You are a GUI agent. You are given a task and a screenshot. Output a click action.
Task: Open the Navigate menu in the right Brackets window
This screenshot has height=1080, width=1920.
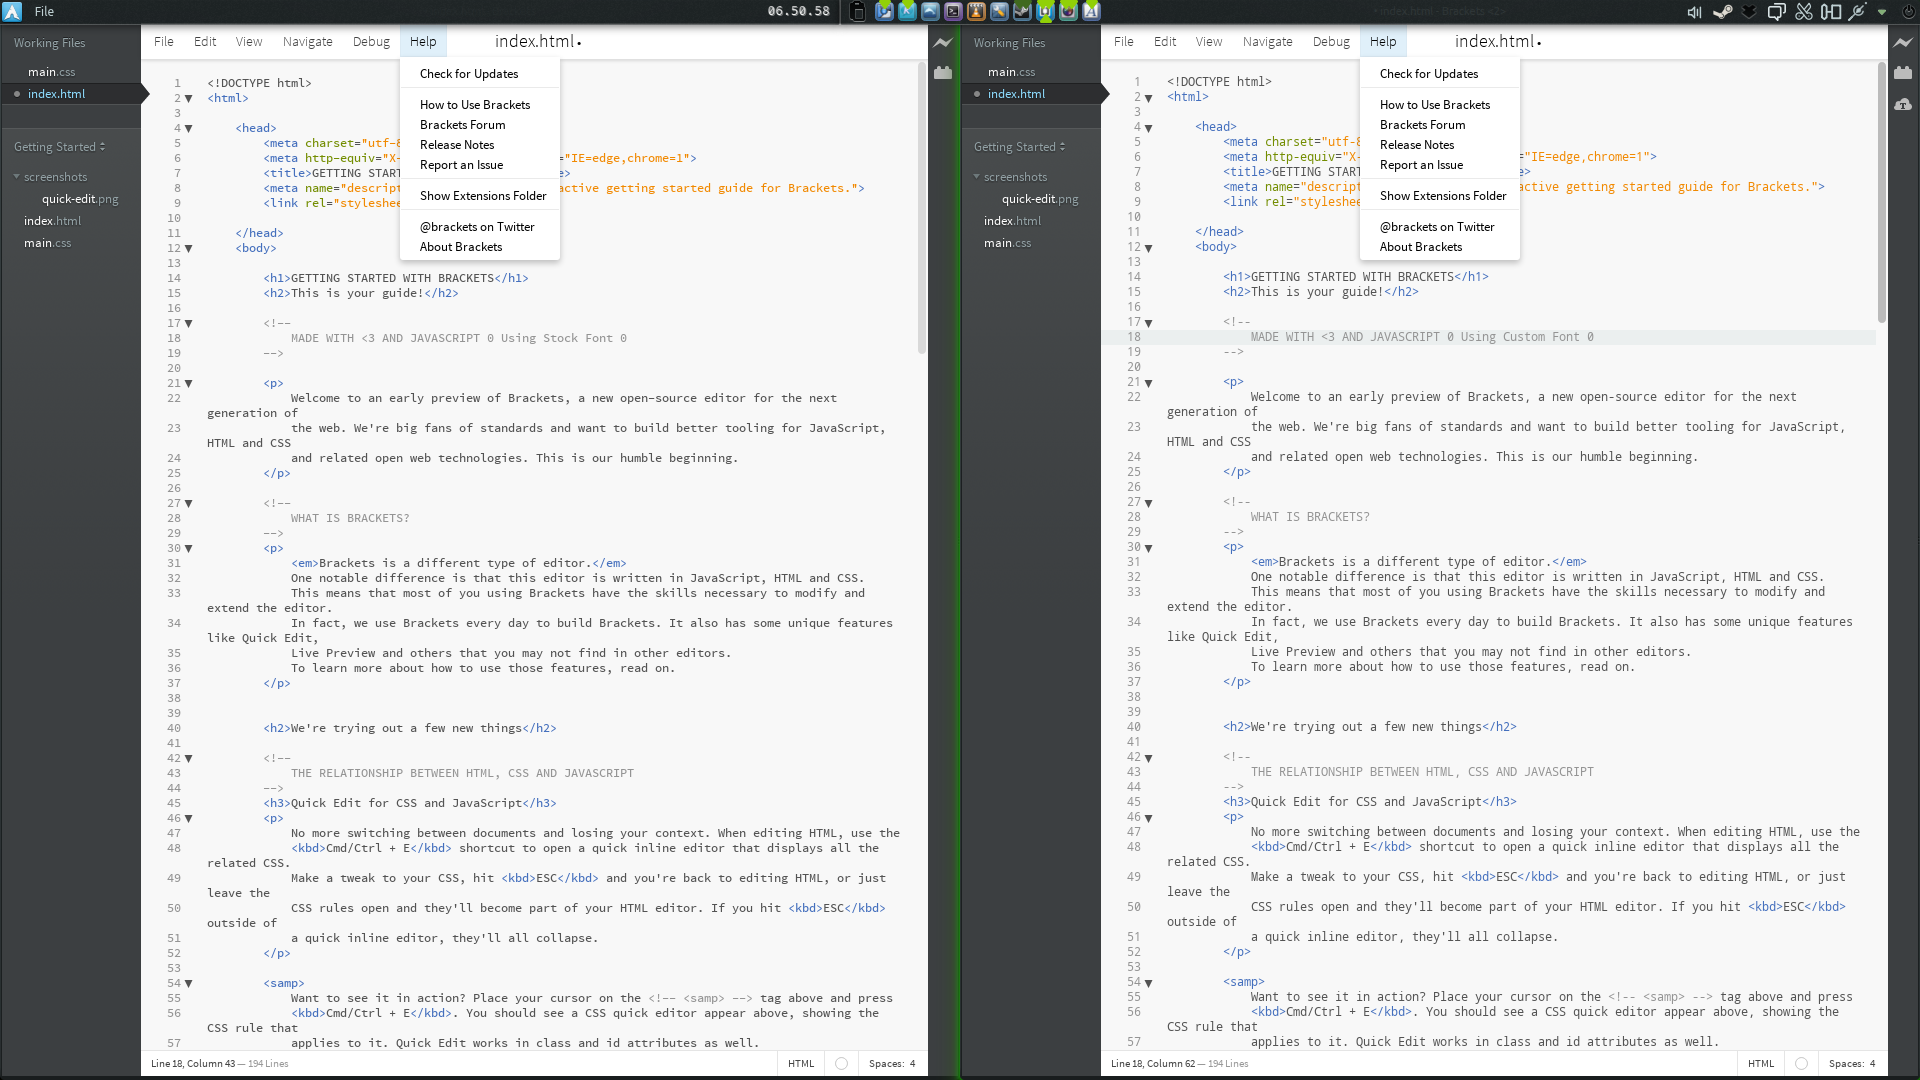(x=1268, y=42)
